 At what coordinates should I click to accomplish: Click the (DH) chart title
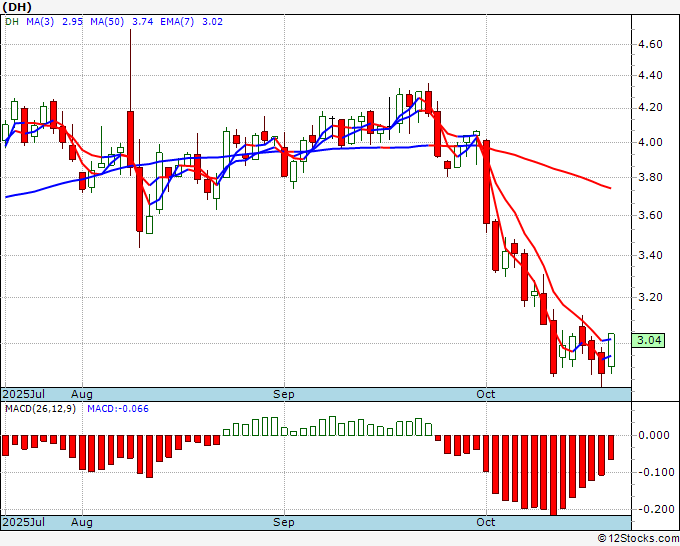17,7
